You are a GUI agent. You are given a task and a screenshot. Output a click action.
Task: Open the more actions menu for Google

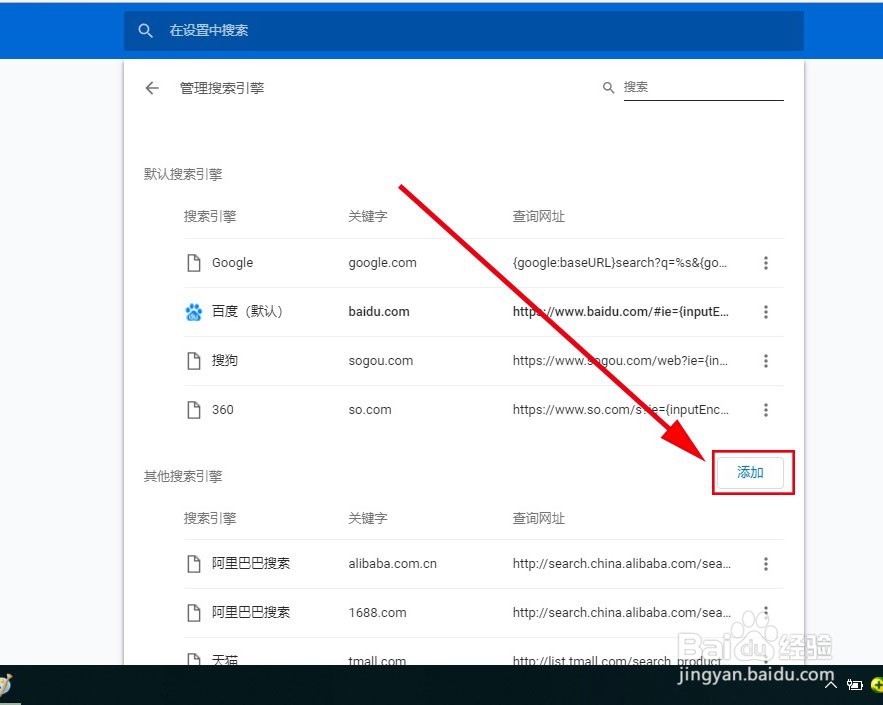pyautogui.click(x=766, y=262)
